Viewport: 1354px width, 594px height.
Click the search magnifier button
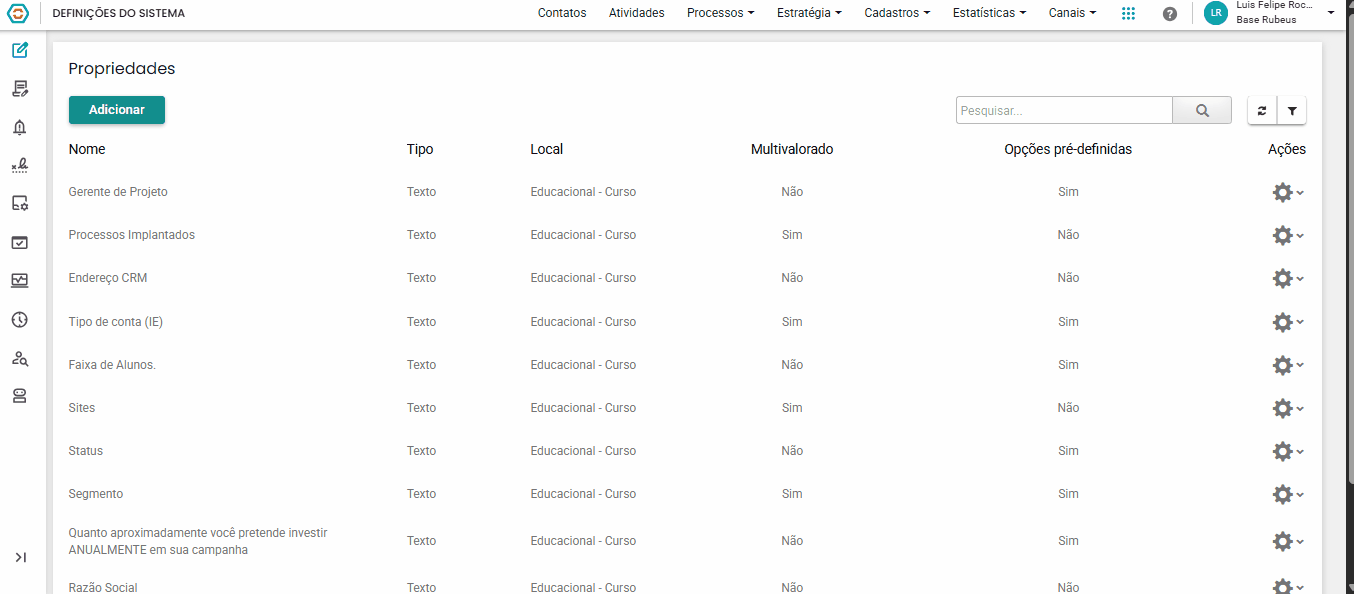1202,111
